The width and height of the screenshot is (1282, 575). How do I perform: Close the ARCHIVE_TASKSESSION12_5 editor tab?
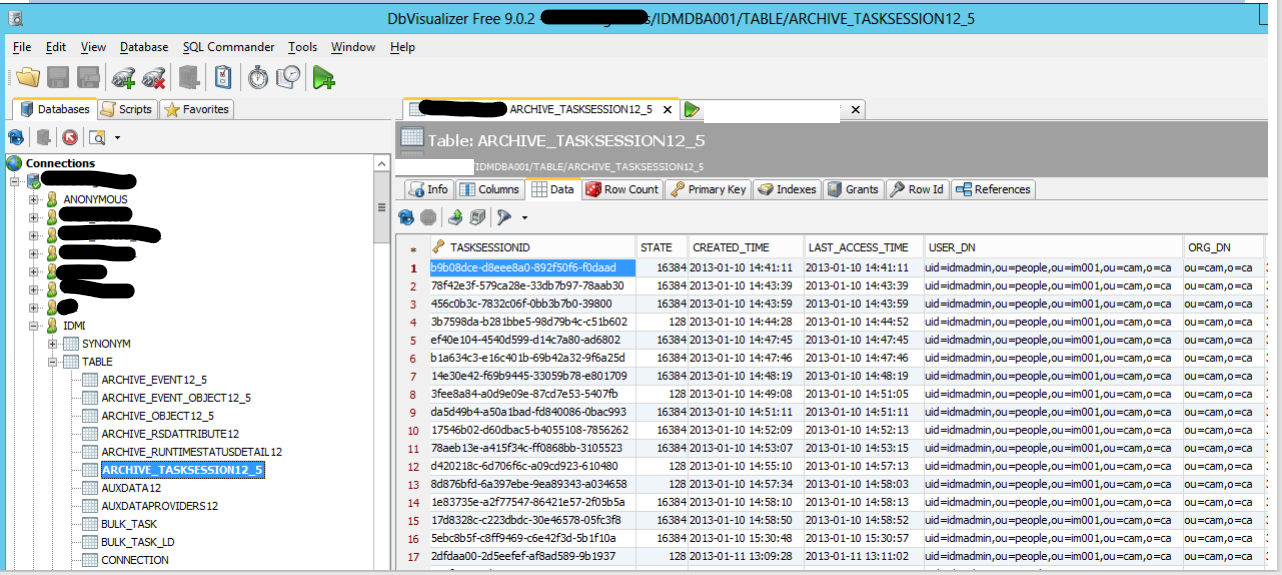coord(667,109)
